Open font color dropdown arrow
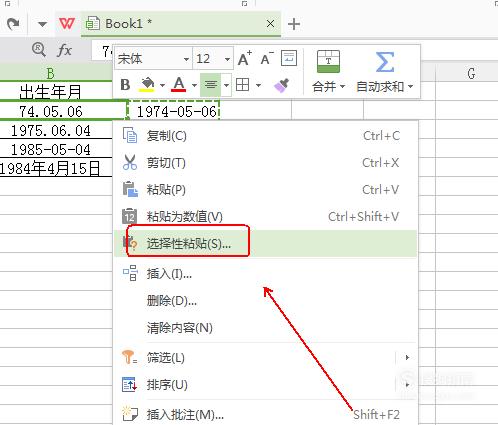498x425 pixels. pos(194,85)
